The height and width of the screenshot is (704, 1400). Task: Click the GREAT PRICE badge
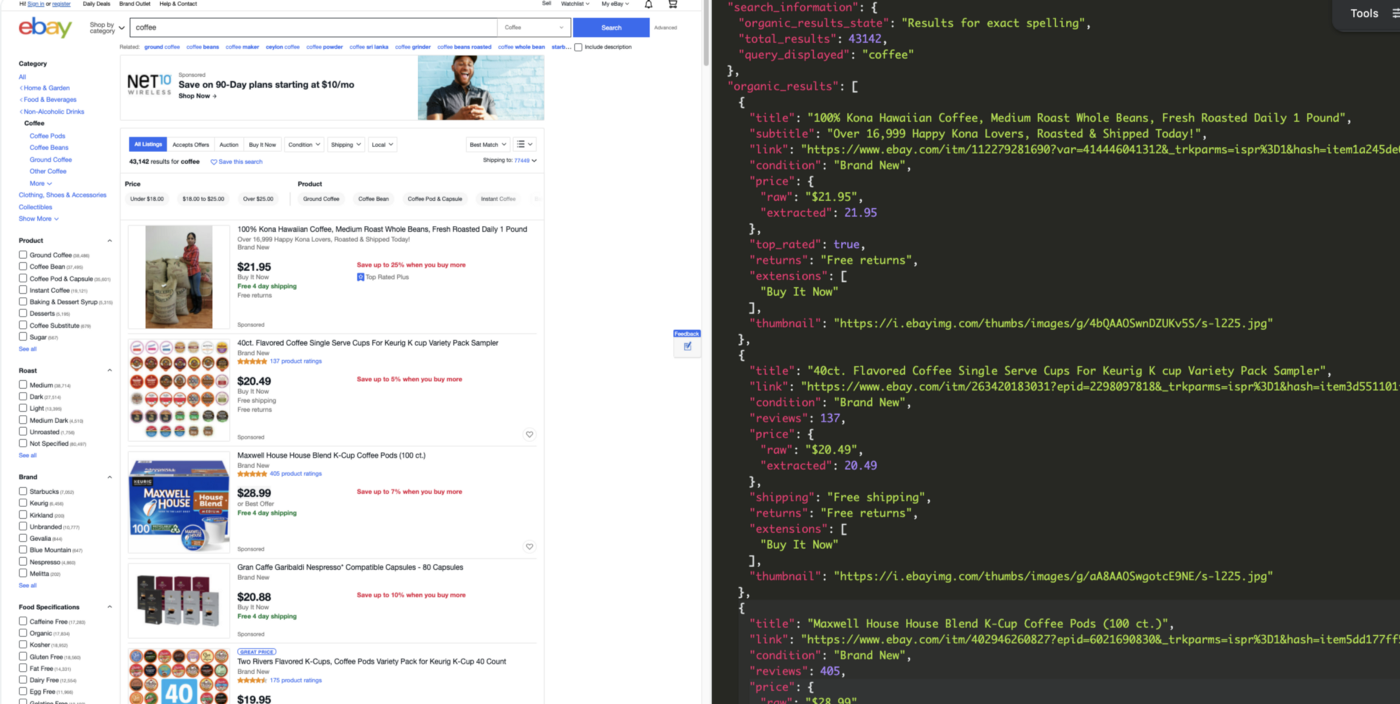[x=257, y=652]
